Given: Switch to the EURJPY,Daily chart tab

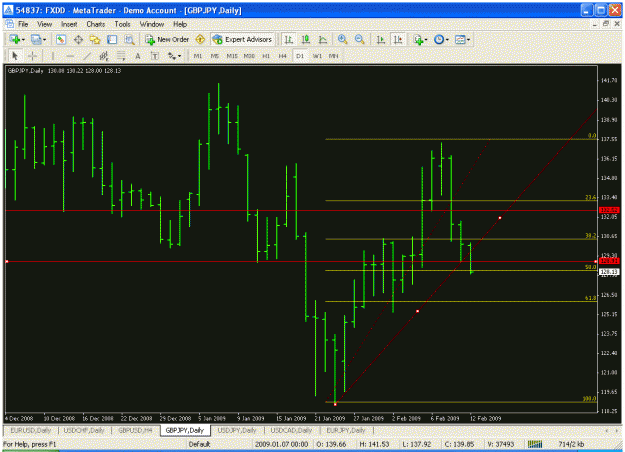Looking at the screenshot, I should pyautogui.click(x=346, y=430).
